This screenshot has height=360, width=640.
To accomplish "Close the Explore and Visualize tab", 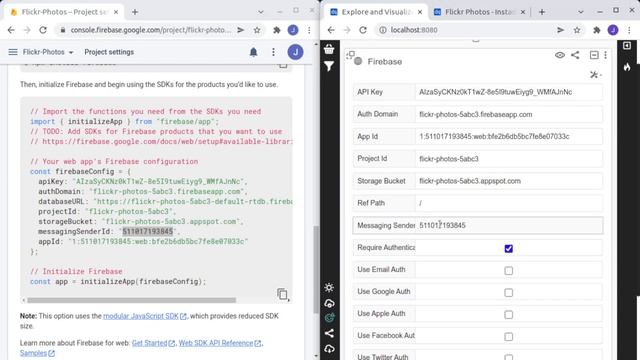I will tap(420, 12).
